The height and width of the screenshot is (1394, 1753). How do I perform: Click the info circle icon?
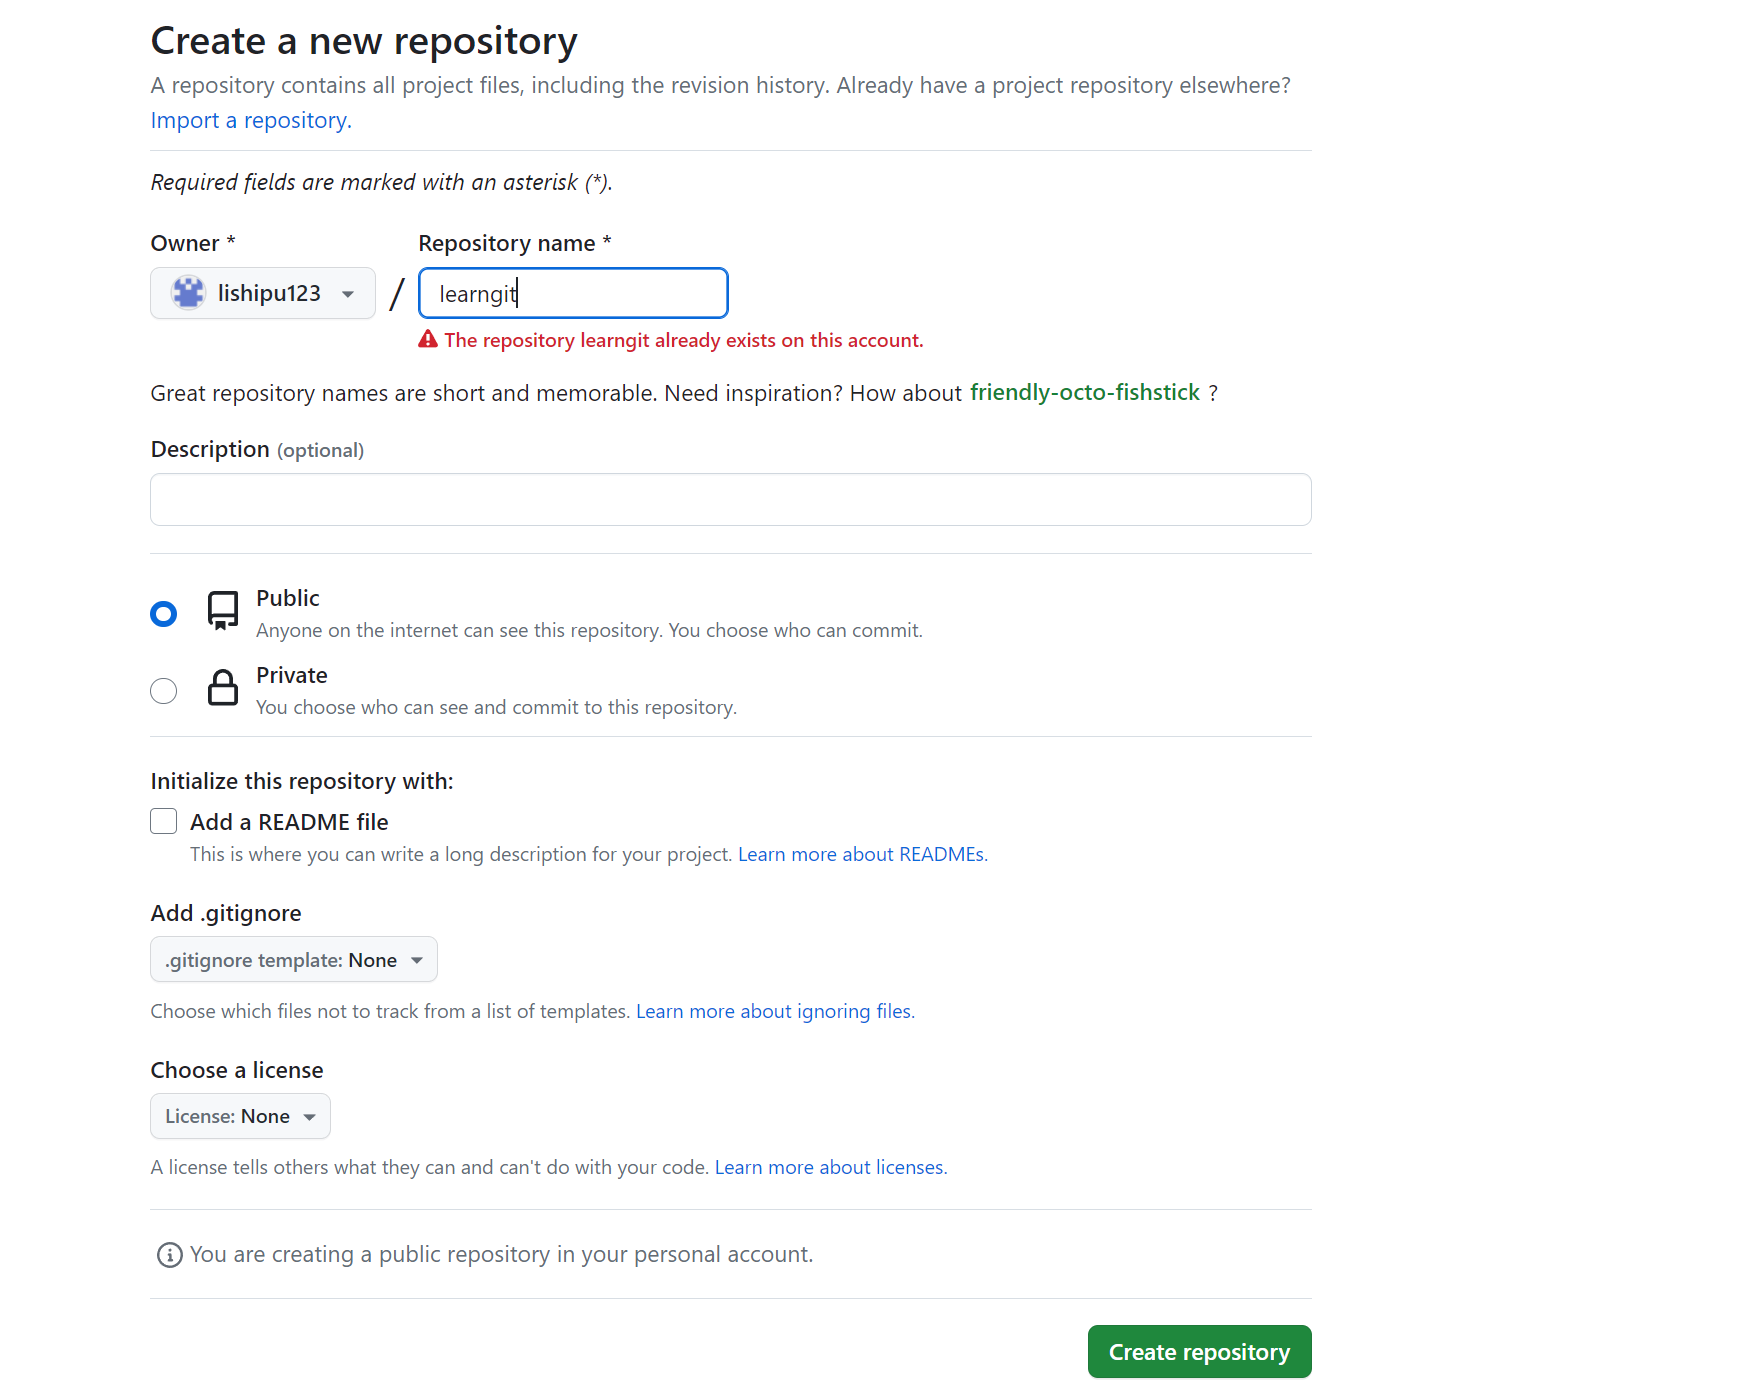[x=170, y=1255]
